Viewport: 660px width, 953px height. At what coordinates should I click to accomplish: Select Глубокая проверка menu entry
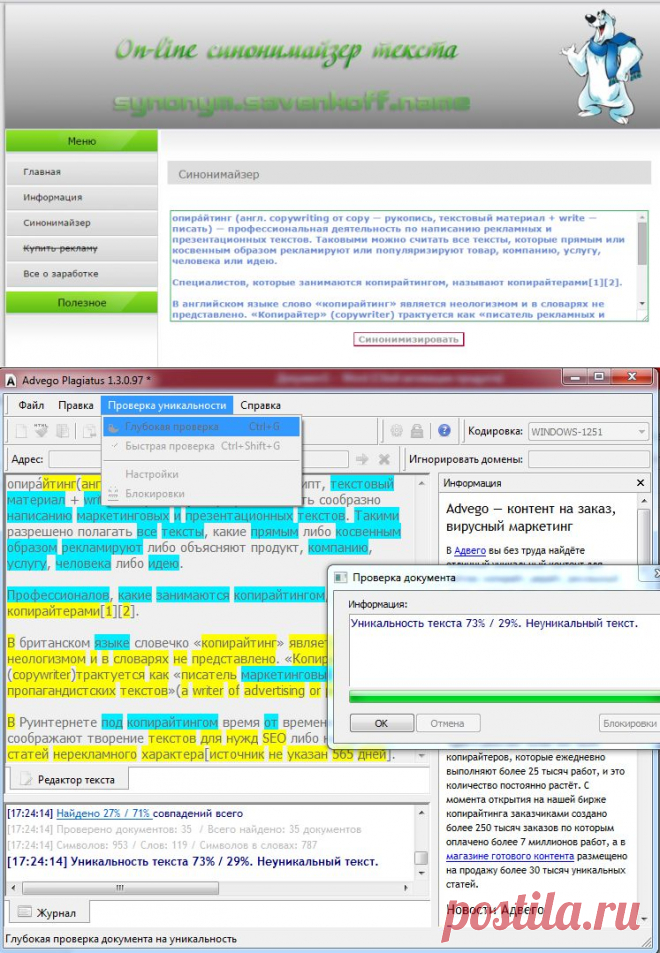point(202,427)
